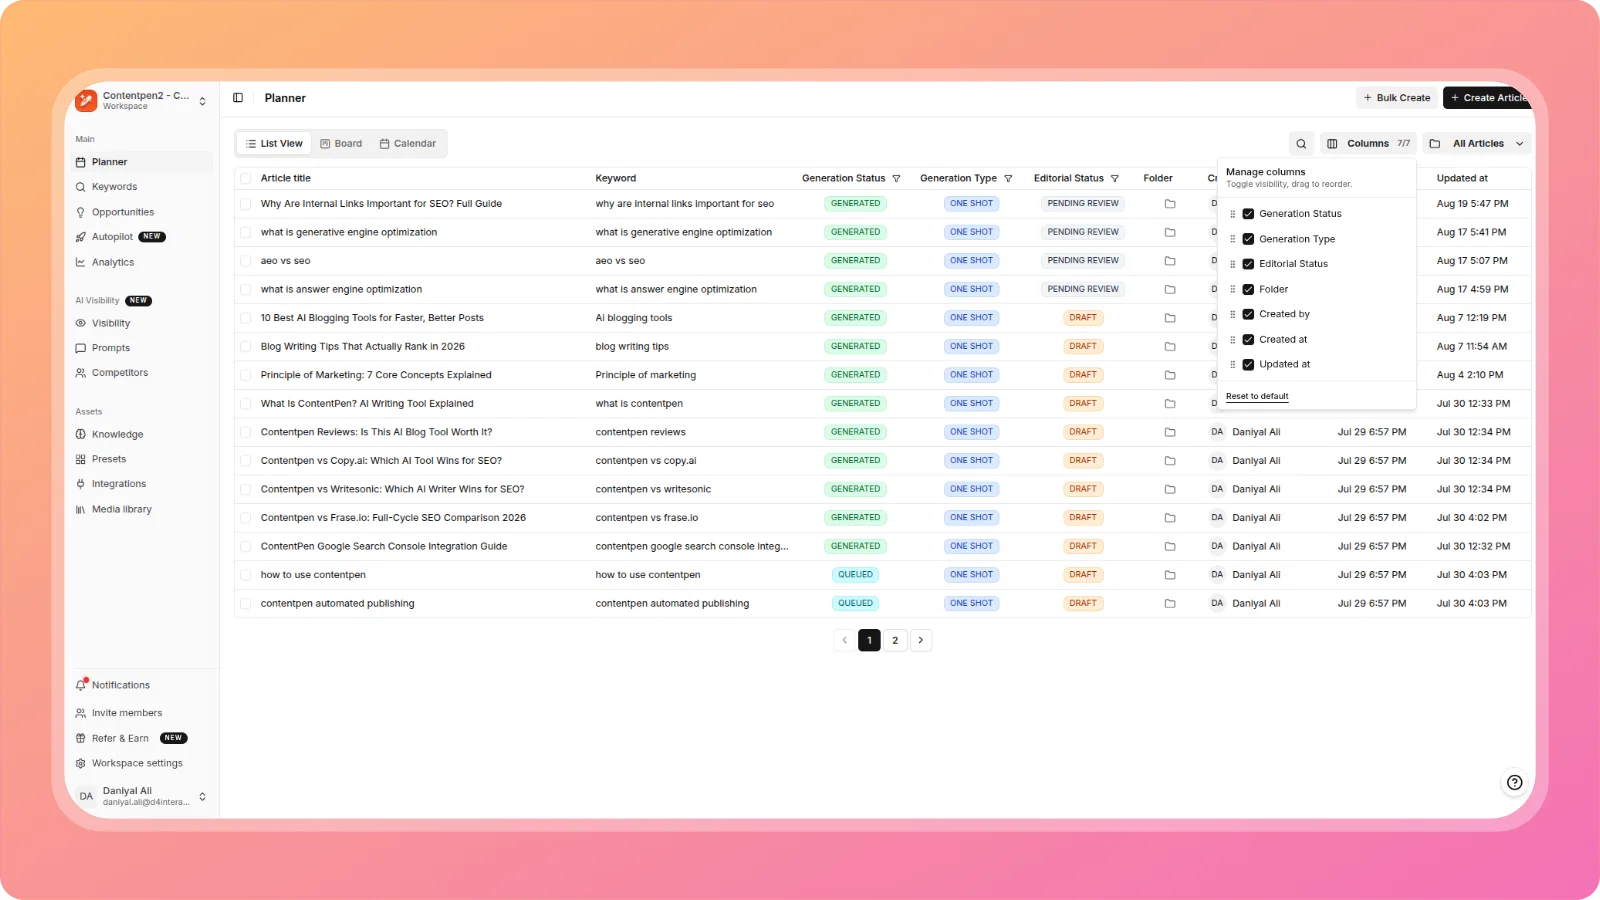Click the Autopilot rocket icon

(x=81, y=238)
